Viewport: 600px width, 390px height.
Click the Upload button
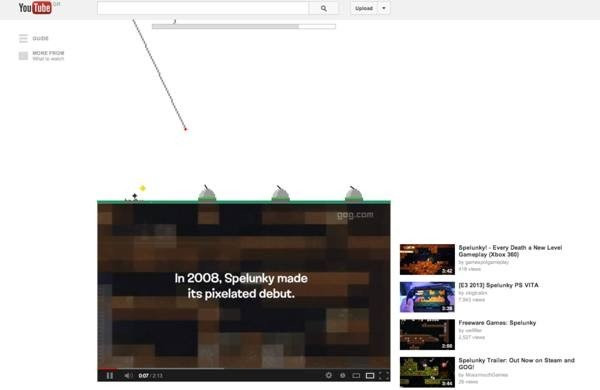(x=364, y=8)
